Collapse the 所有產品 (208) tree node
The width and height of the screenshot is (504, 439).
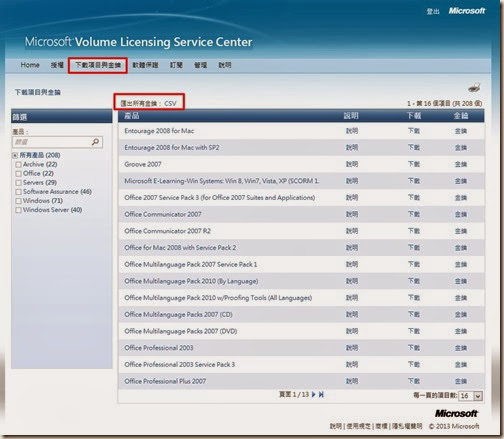tap(15, 155)
